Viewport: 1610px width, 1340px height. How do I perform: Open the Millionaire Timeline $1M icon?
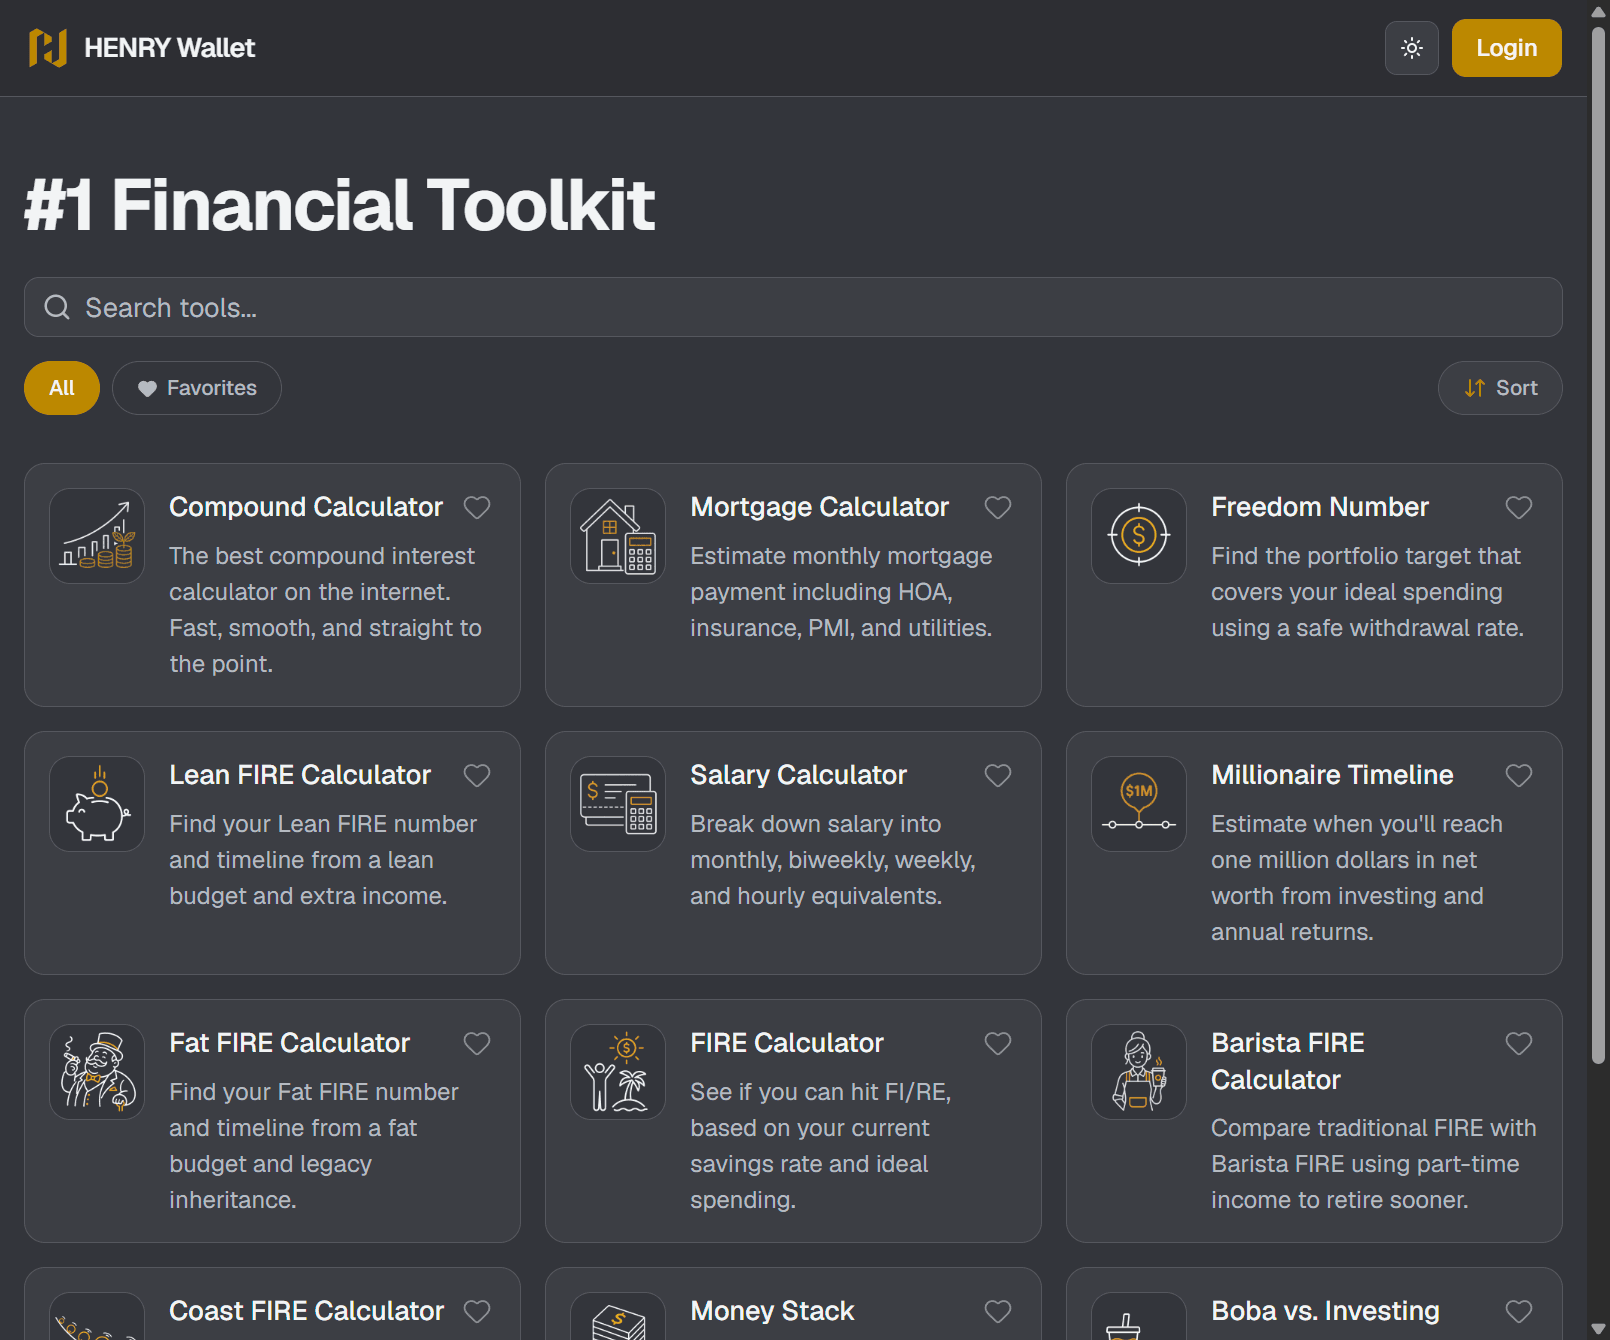[x=1139, y=804]
